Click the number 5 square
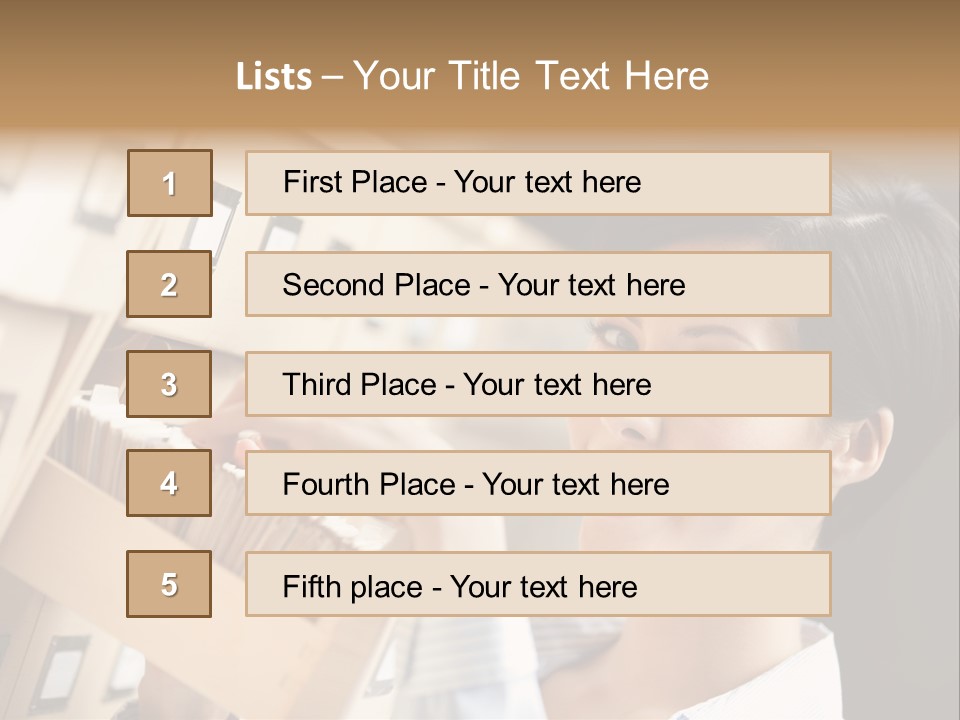The width and height of the screenshot is (960, 720). click(x=169, y=584)
